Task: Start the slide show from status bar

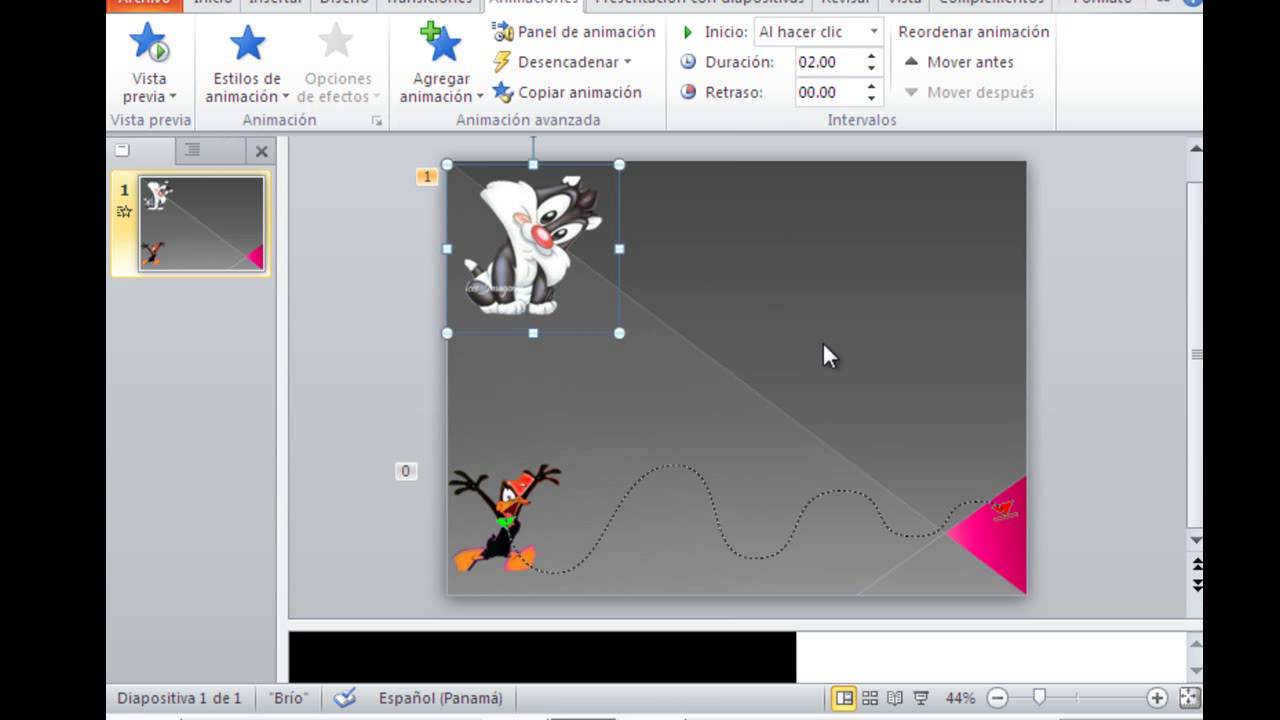Action: point(920,698)
